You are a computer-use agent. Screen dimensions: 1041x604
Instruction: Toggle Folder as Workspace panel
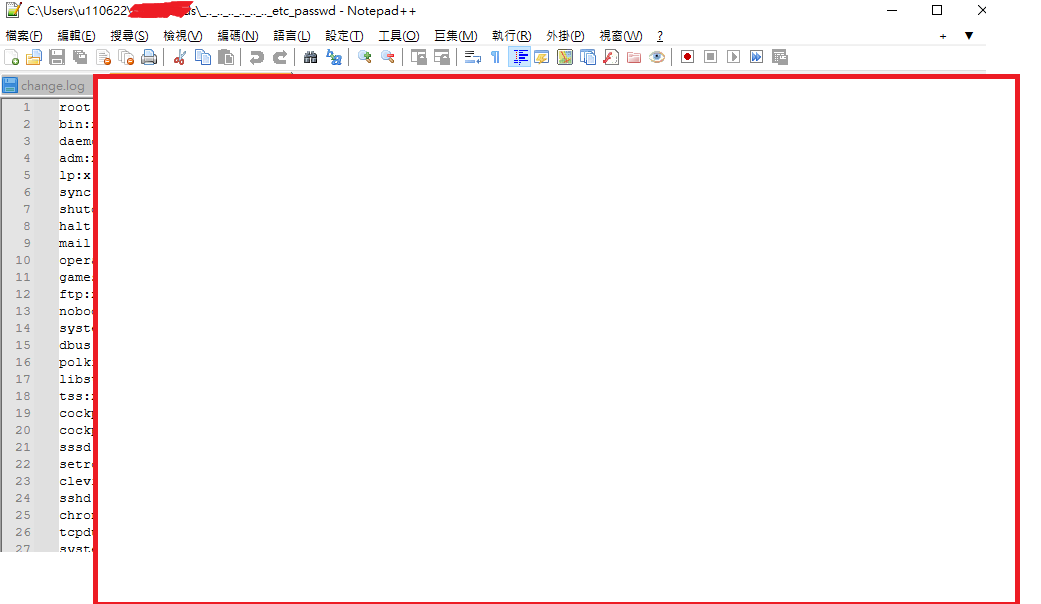click(634, 57)
